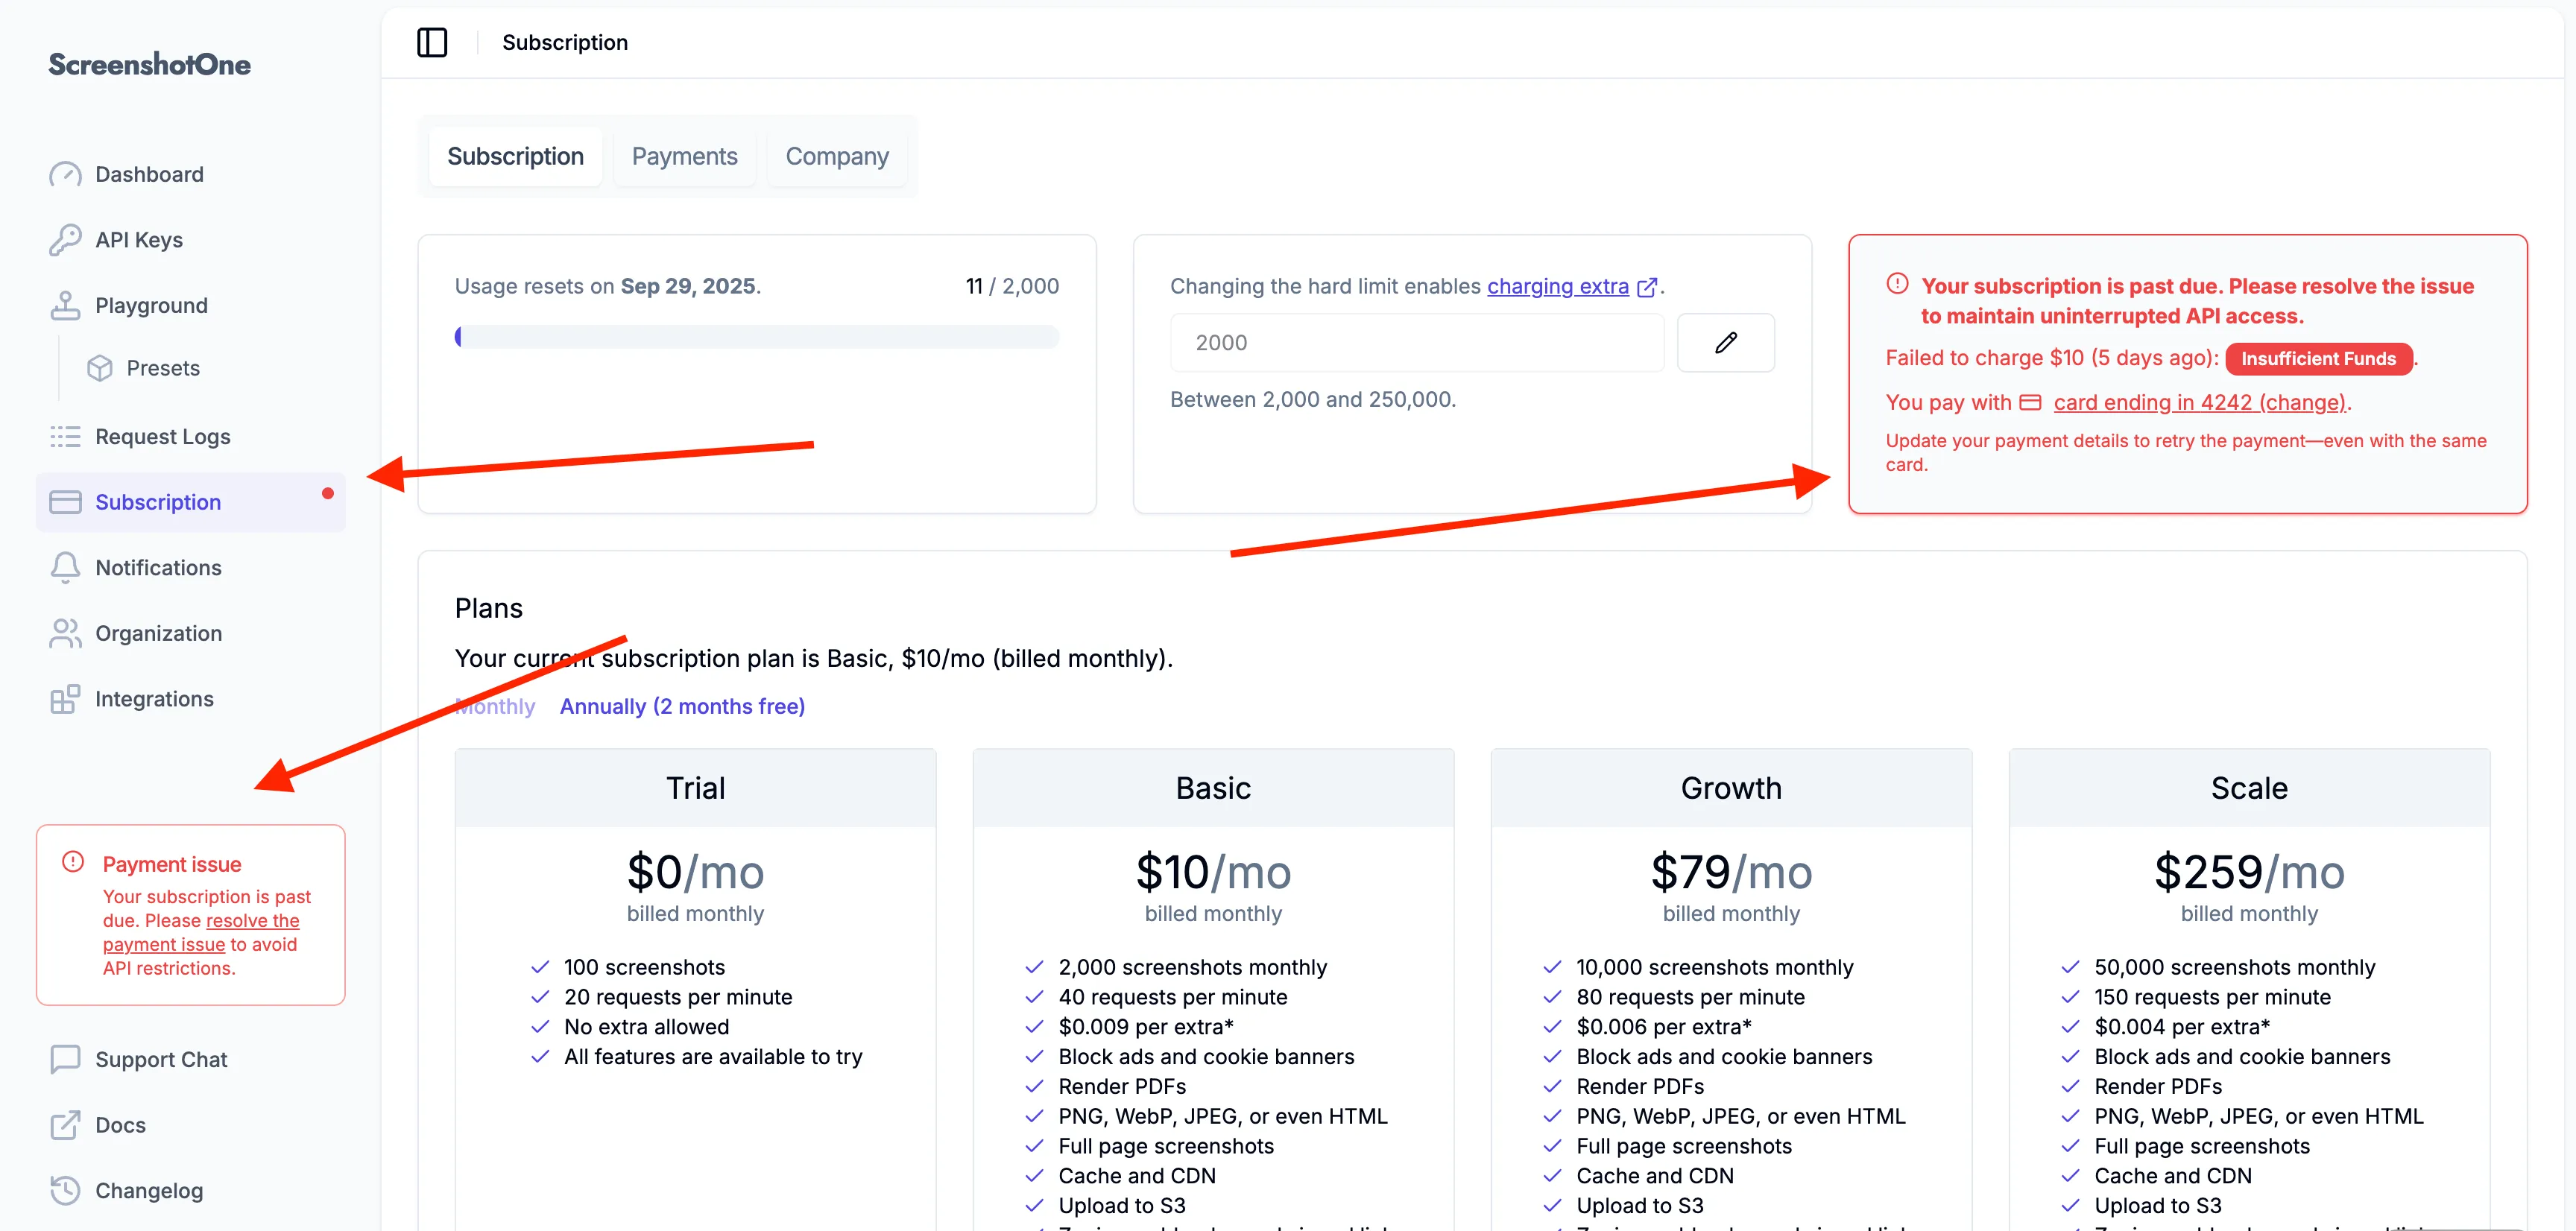Viewport: 2576px width, 1231px height.
Task: Open Request Logs list icon
Action: (x=65, y=436)
